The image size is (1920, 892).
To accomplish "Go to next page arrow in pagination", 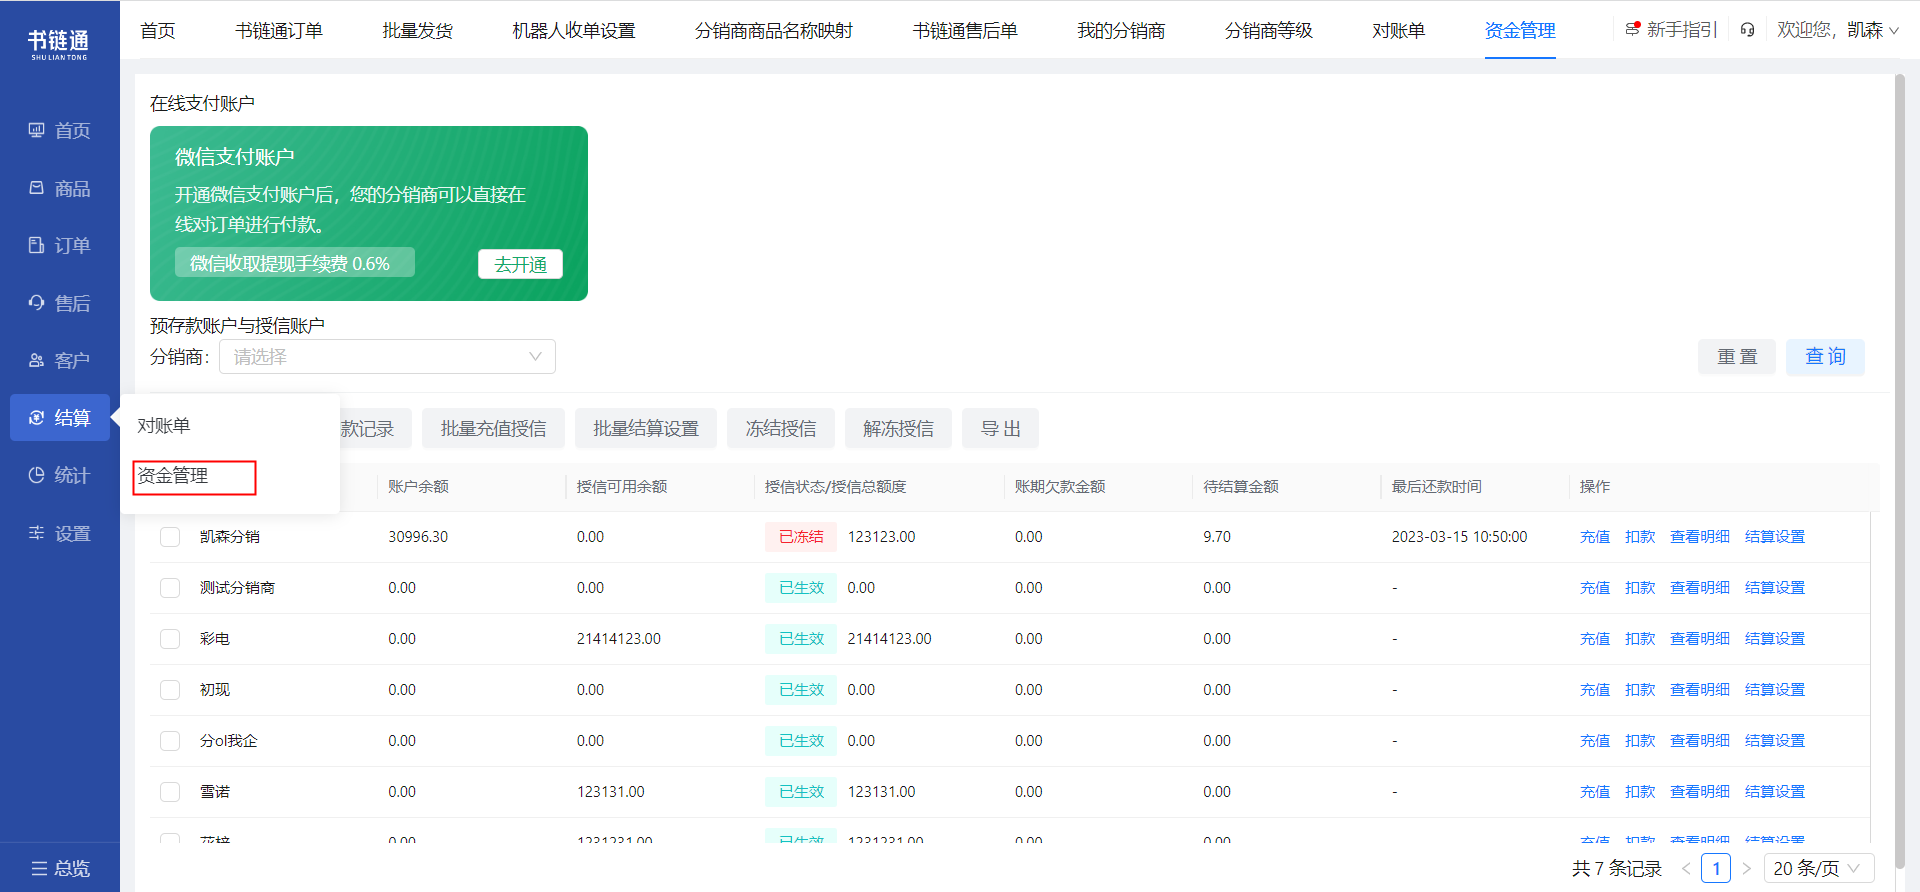I will pyautogui.click(x=1746, y=868).
